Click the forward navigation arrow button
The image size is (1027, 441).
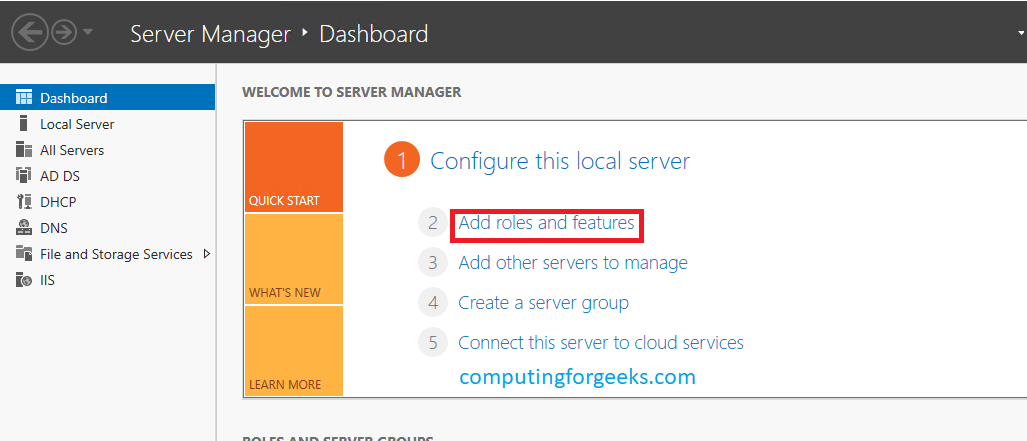pos(65,33)
